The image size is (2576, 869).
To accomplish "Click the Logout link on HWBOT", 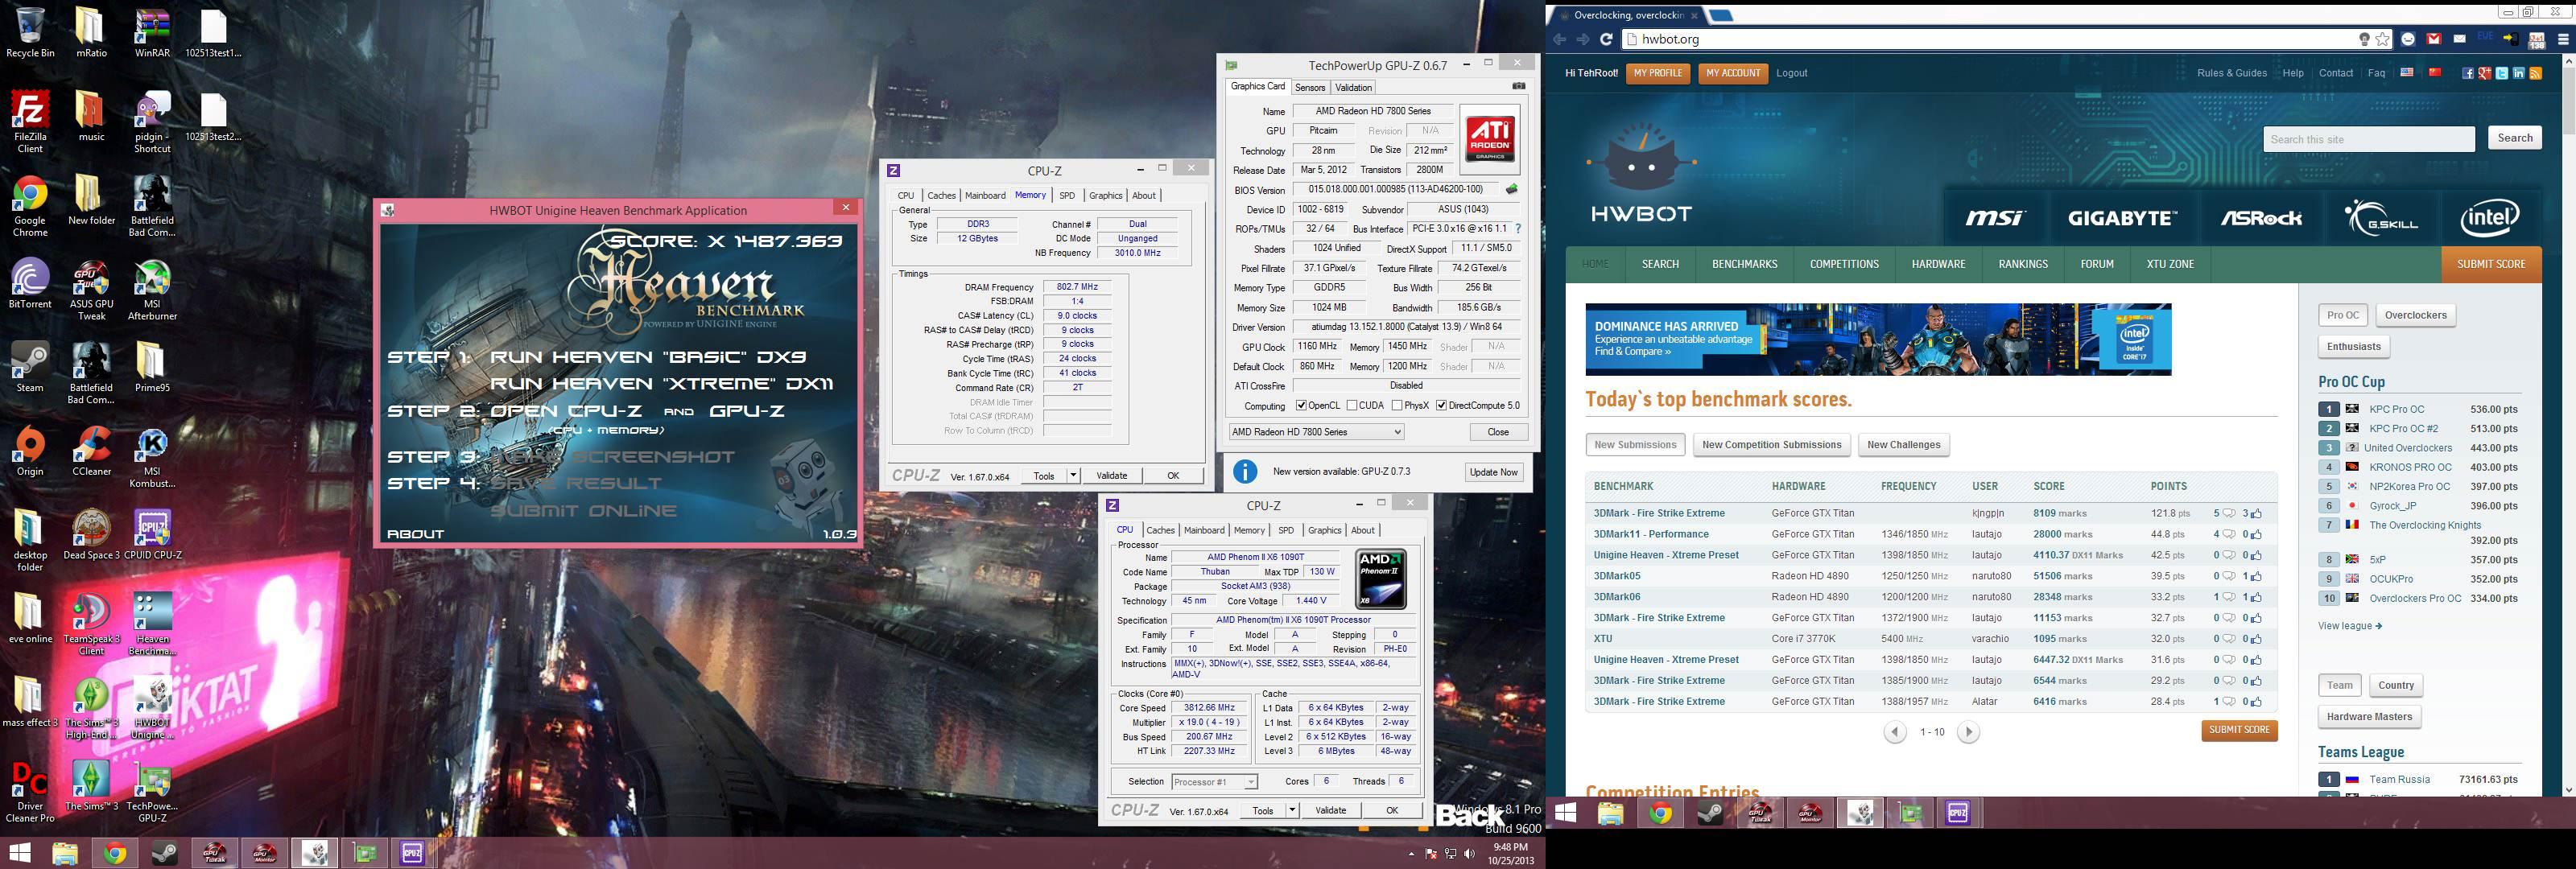I will pos(1791,73).
